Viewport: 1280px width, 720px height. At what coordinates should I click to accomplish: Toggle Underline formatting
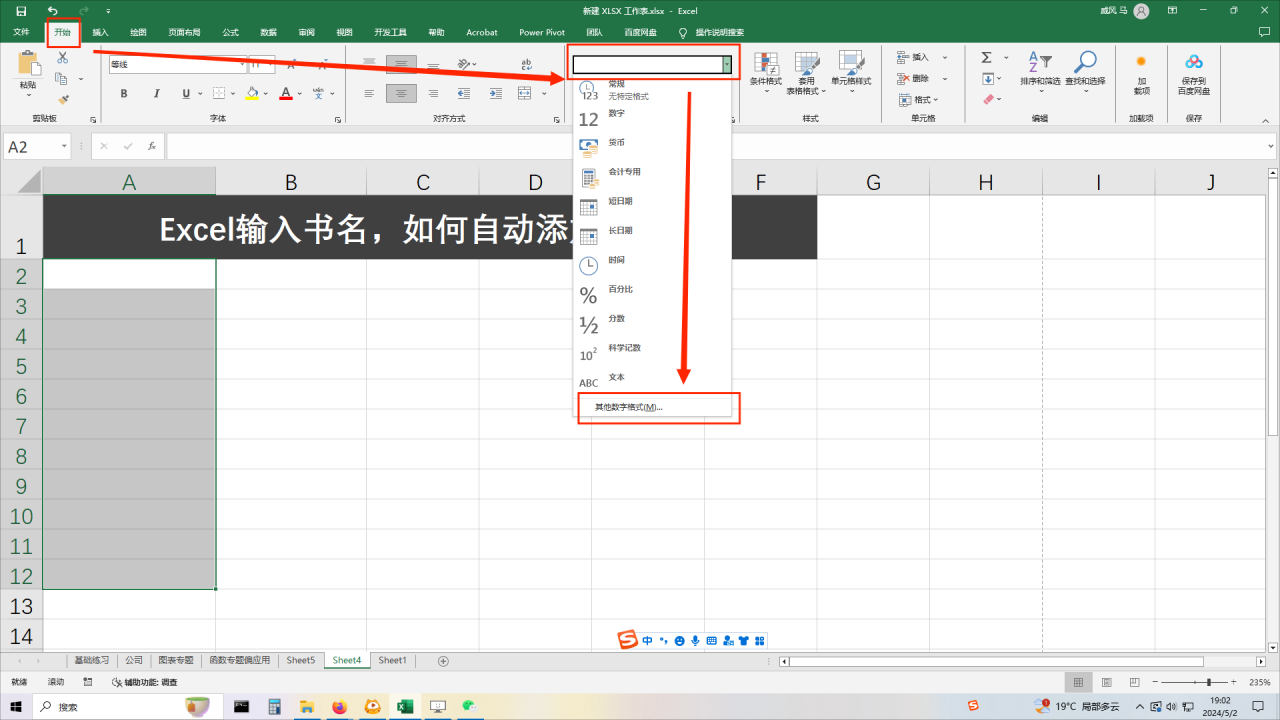(186, 94)
